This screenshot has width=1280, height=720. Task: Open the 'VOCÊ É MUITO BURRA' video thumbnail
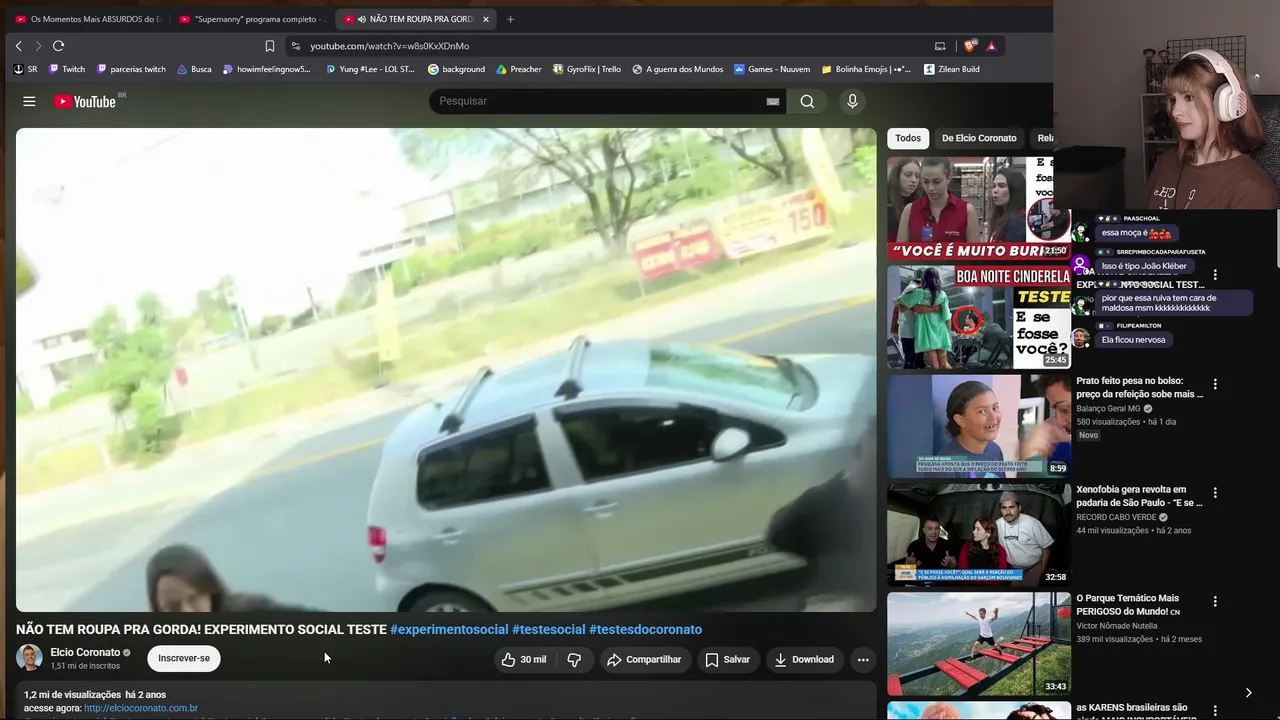979,208
